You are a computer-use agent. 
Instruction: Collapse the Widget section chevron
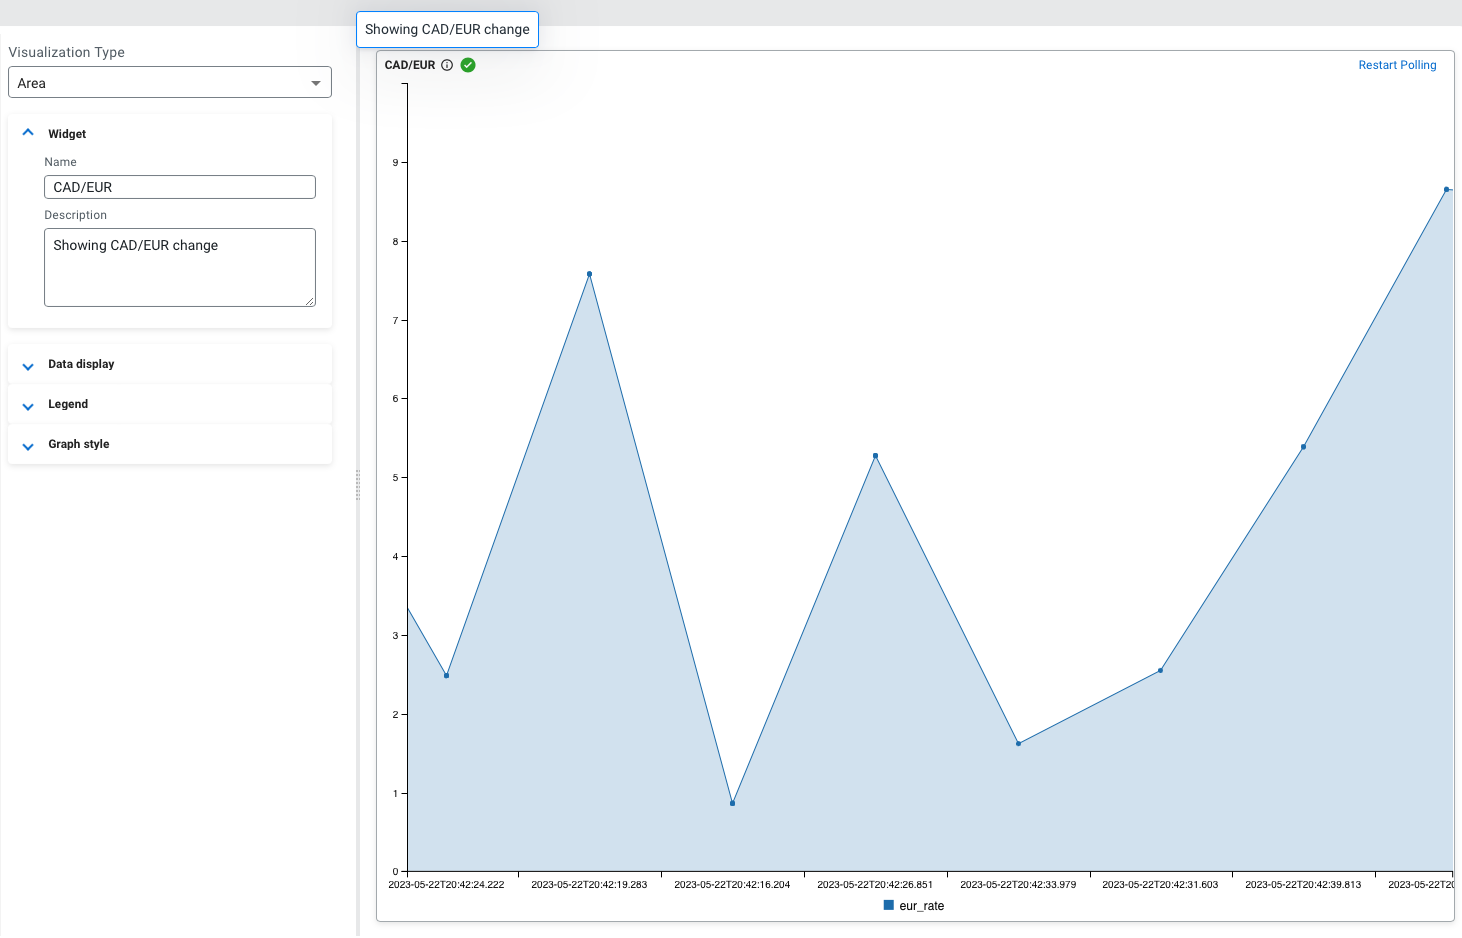[28, 133]
